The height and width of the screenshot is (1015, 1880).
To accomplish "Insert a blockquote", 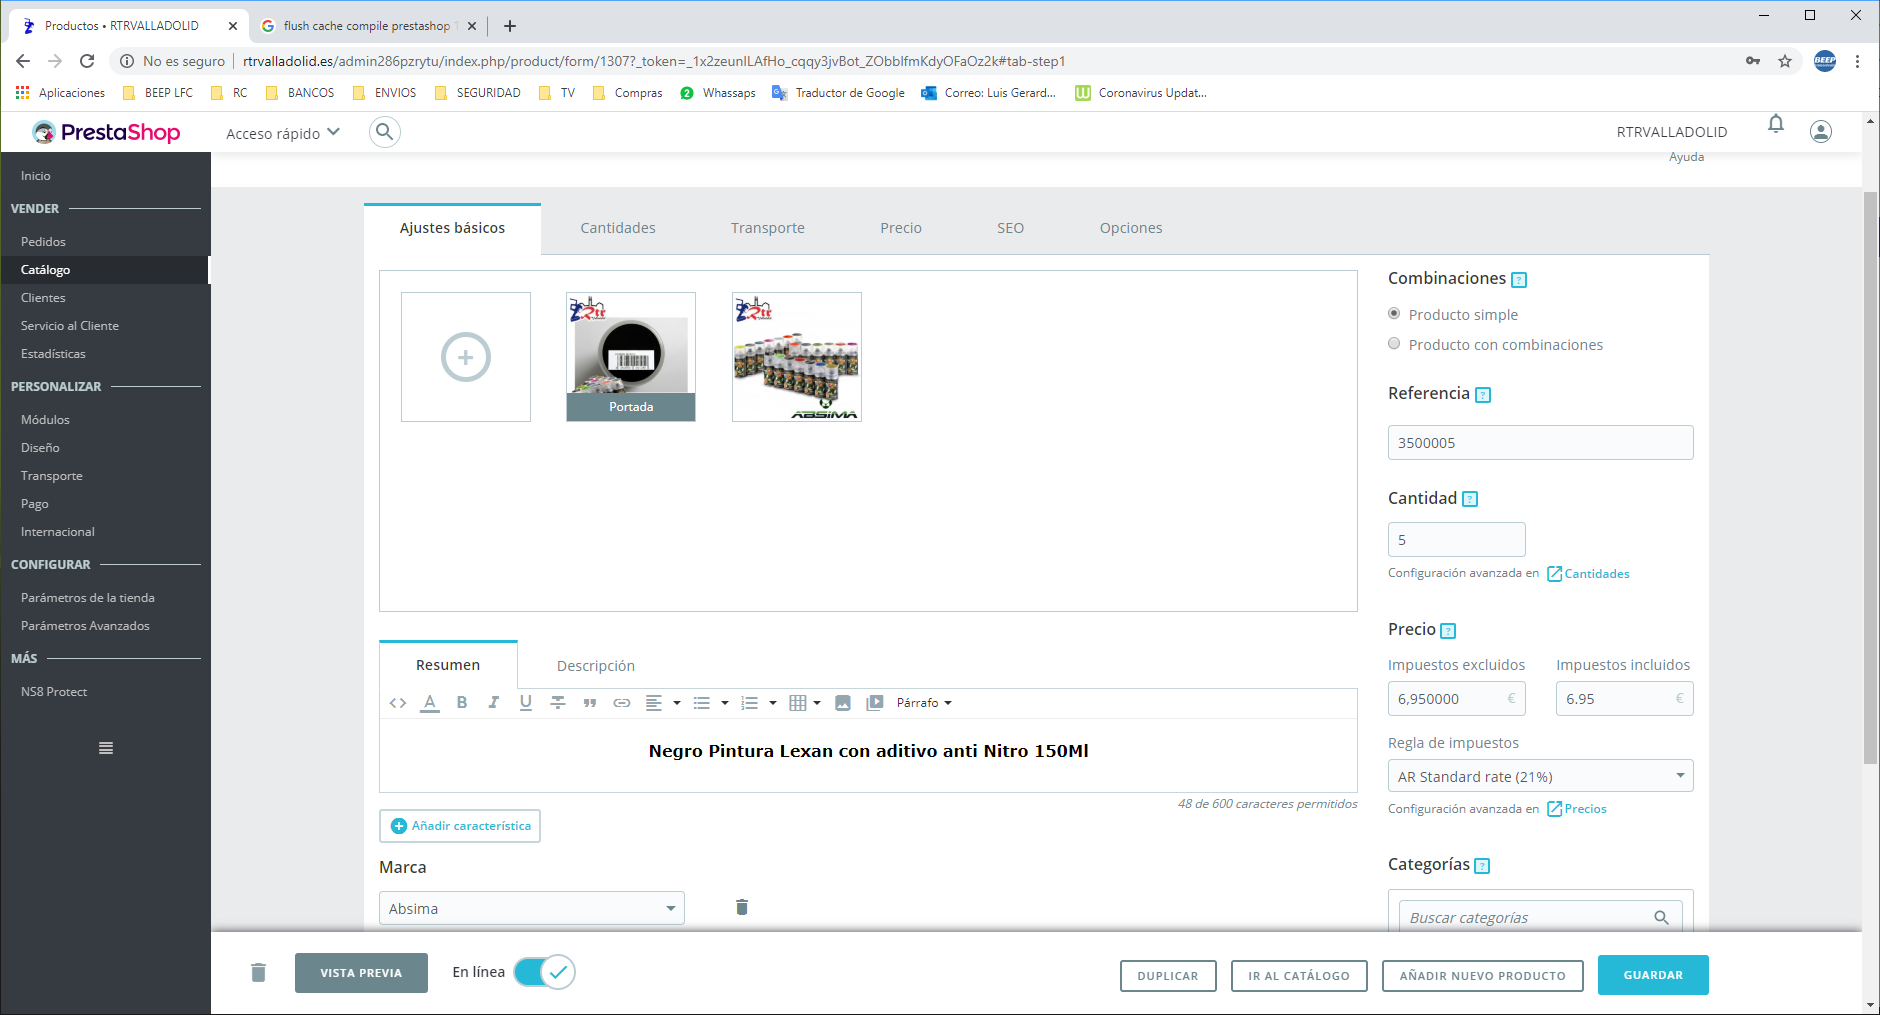I will 590,703.
